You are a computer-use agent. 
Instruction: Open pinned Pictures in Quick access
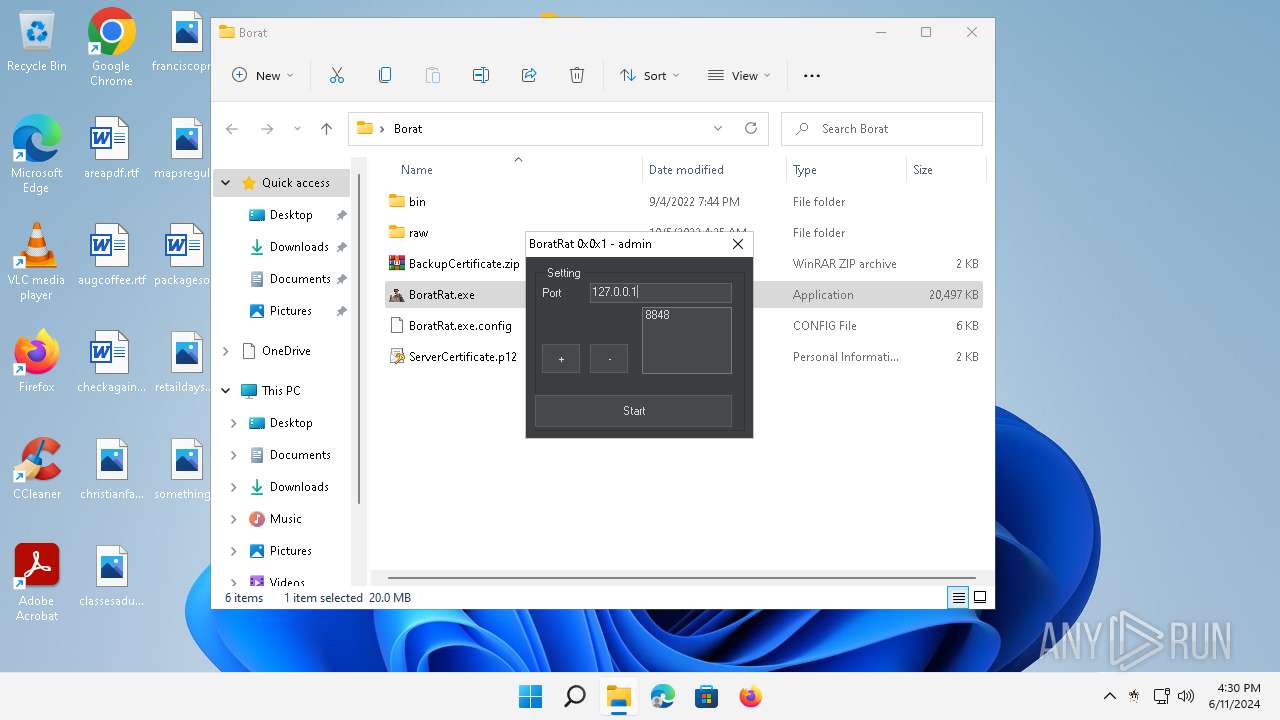point(291,311)
